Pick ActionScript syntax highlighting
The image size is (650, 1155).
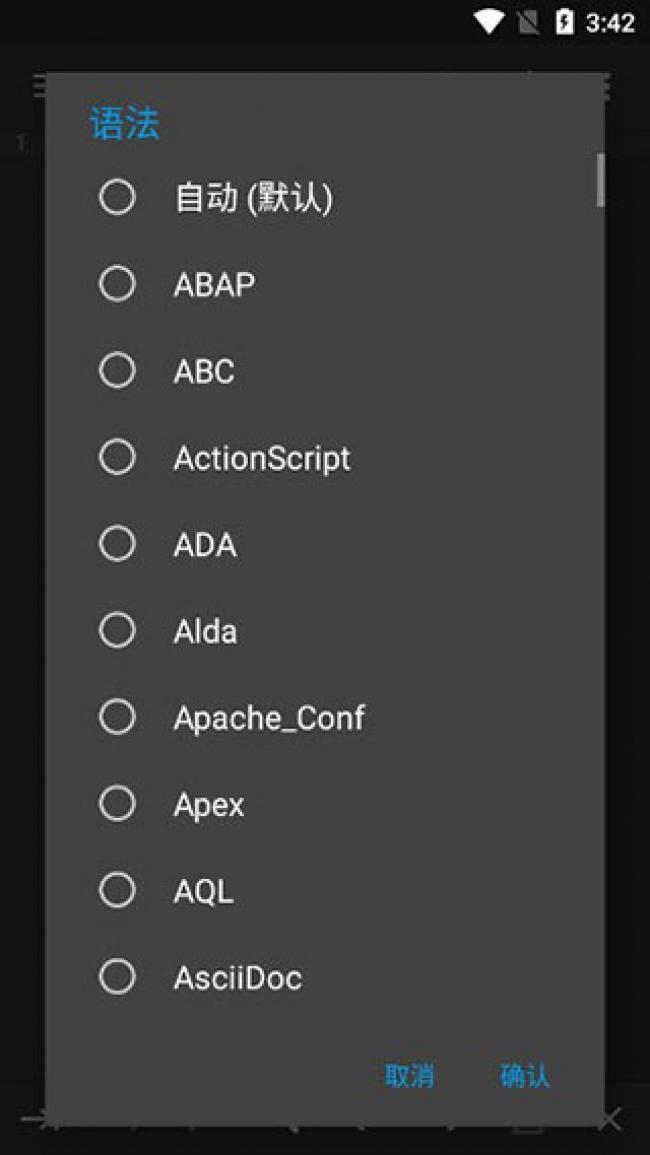pyautogui.click(x=118, y=457)
